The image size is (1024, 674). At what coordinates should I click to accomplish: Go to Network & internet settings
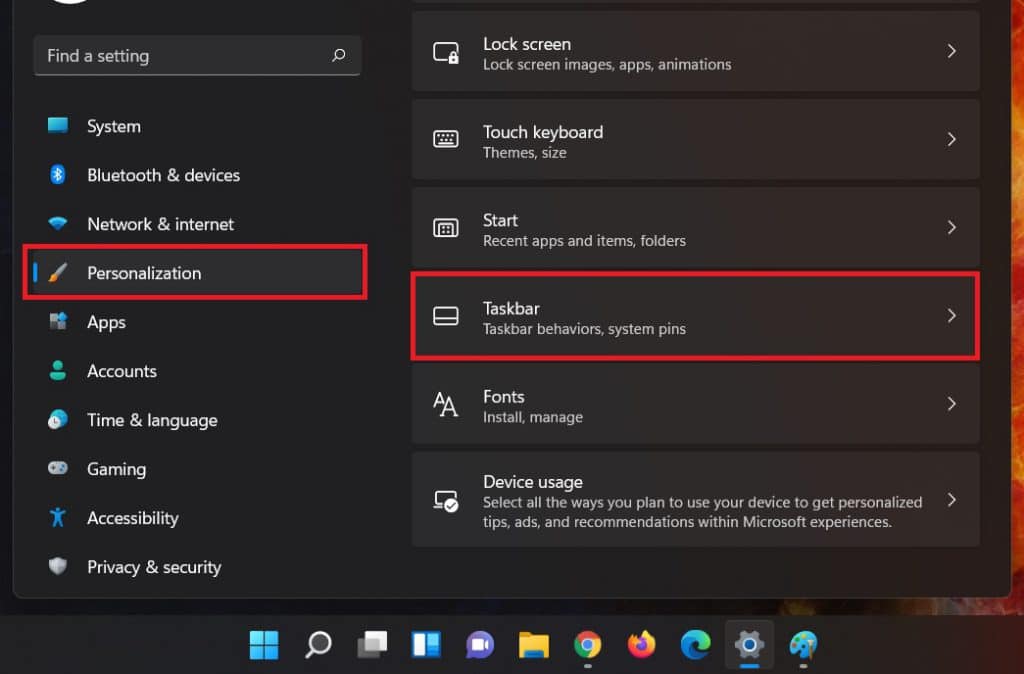pyautogui.click(x=197, y=224)
